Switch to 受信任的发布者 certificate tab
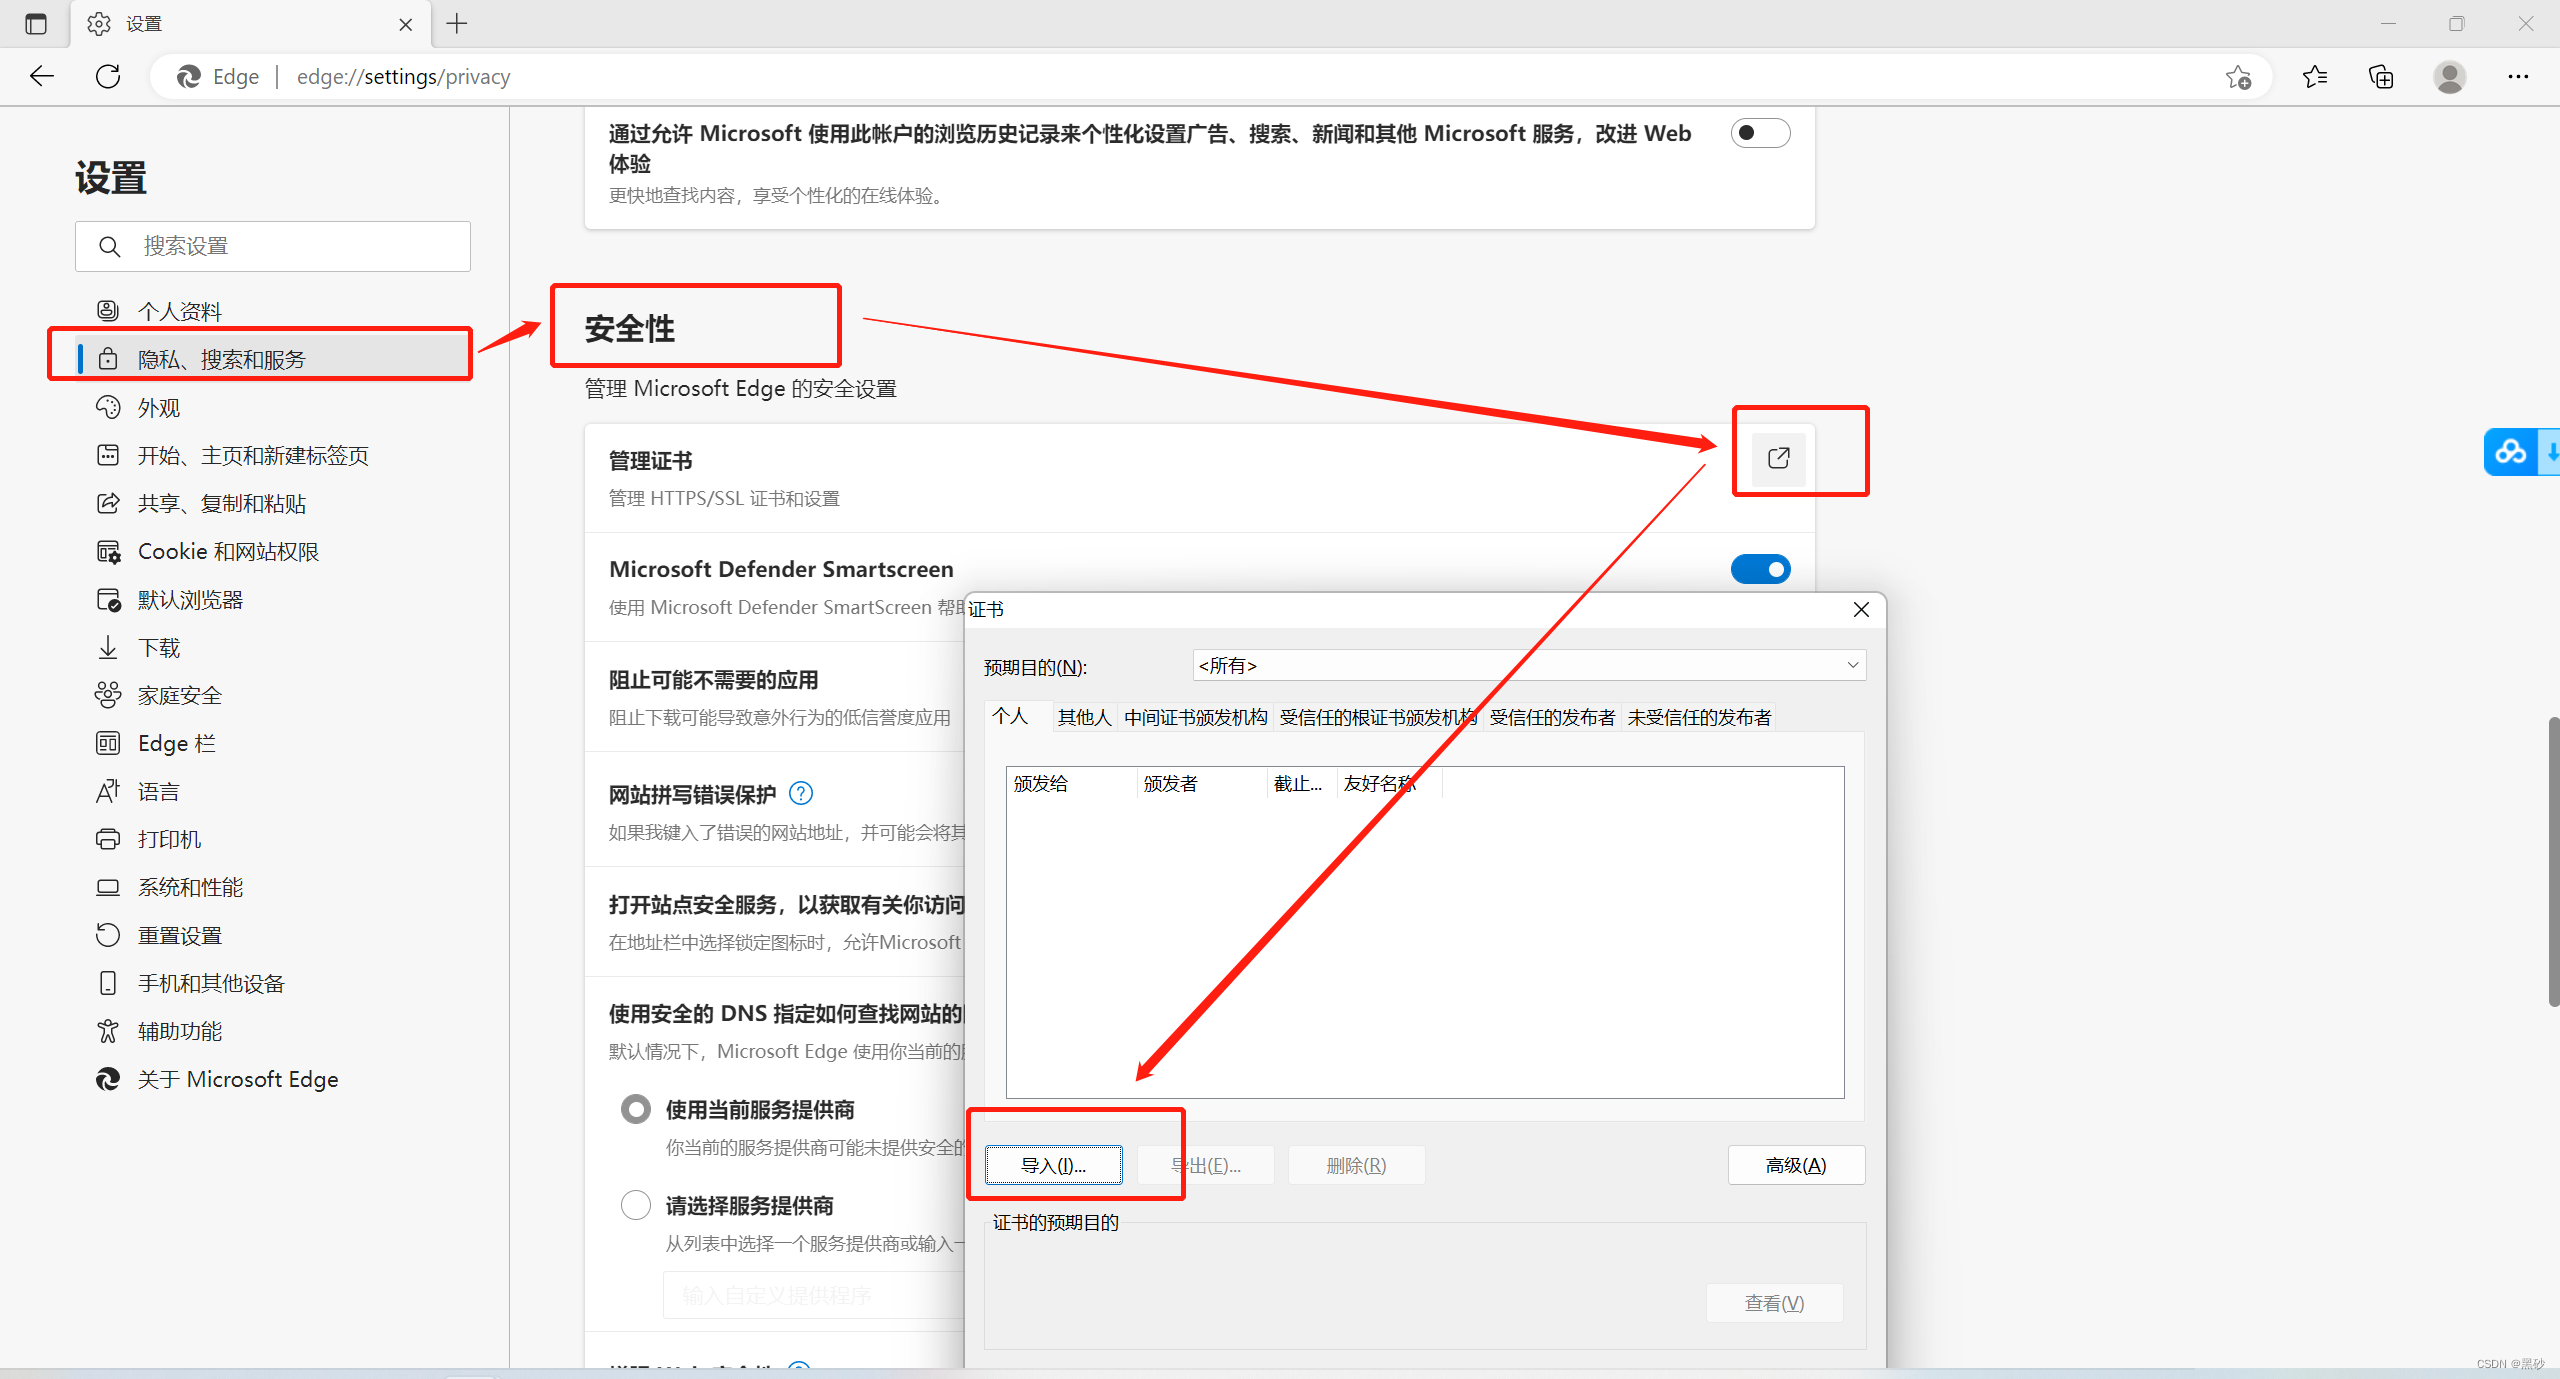 click(1551, 717)
